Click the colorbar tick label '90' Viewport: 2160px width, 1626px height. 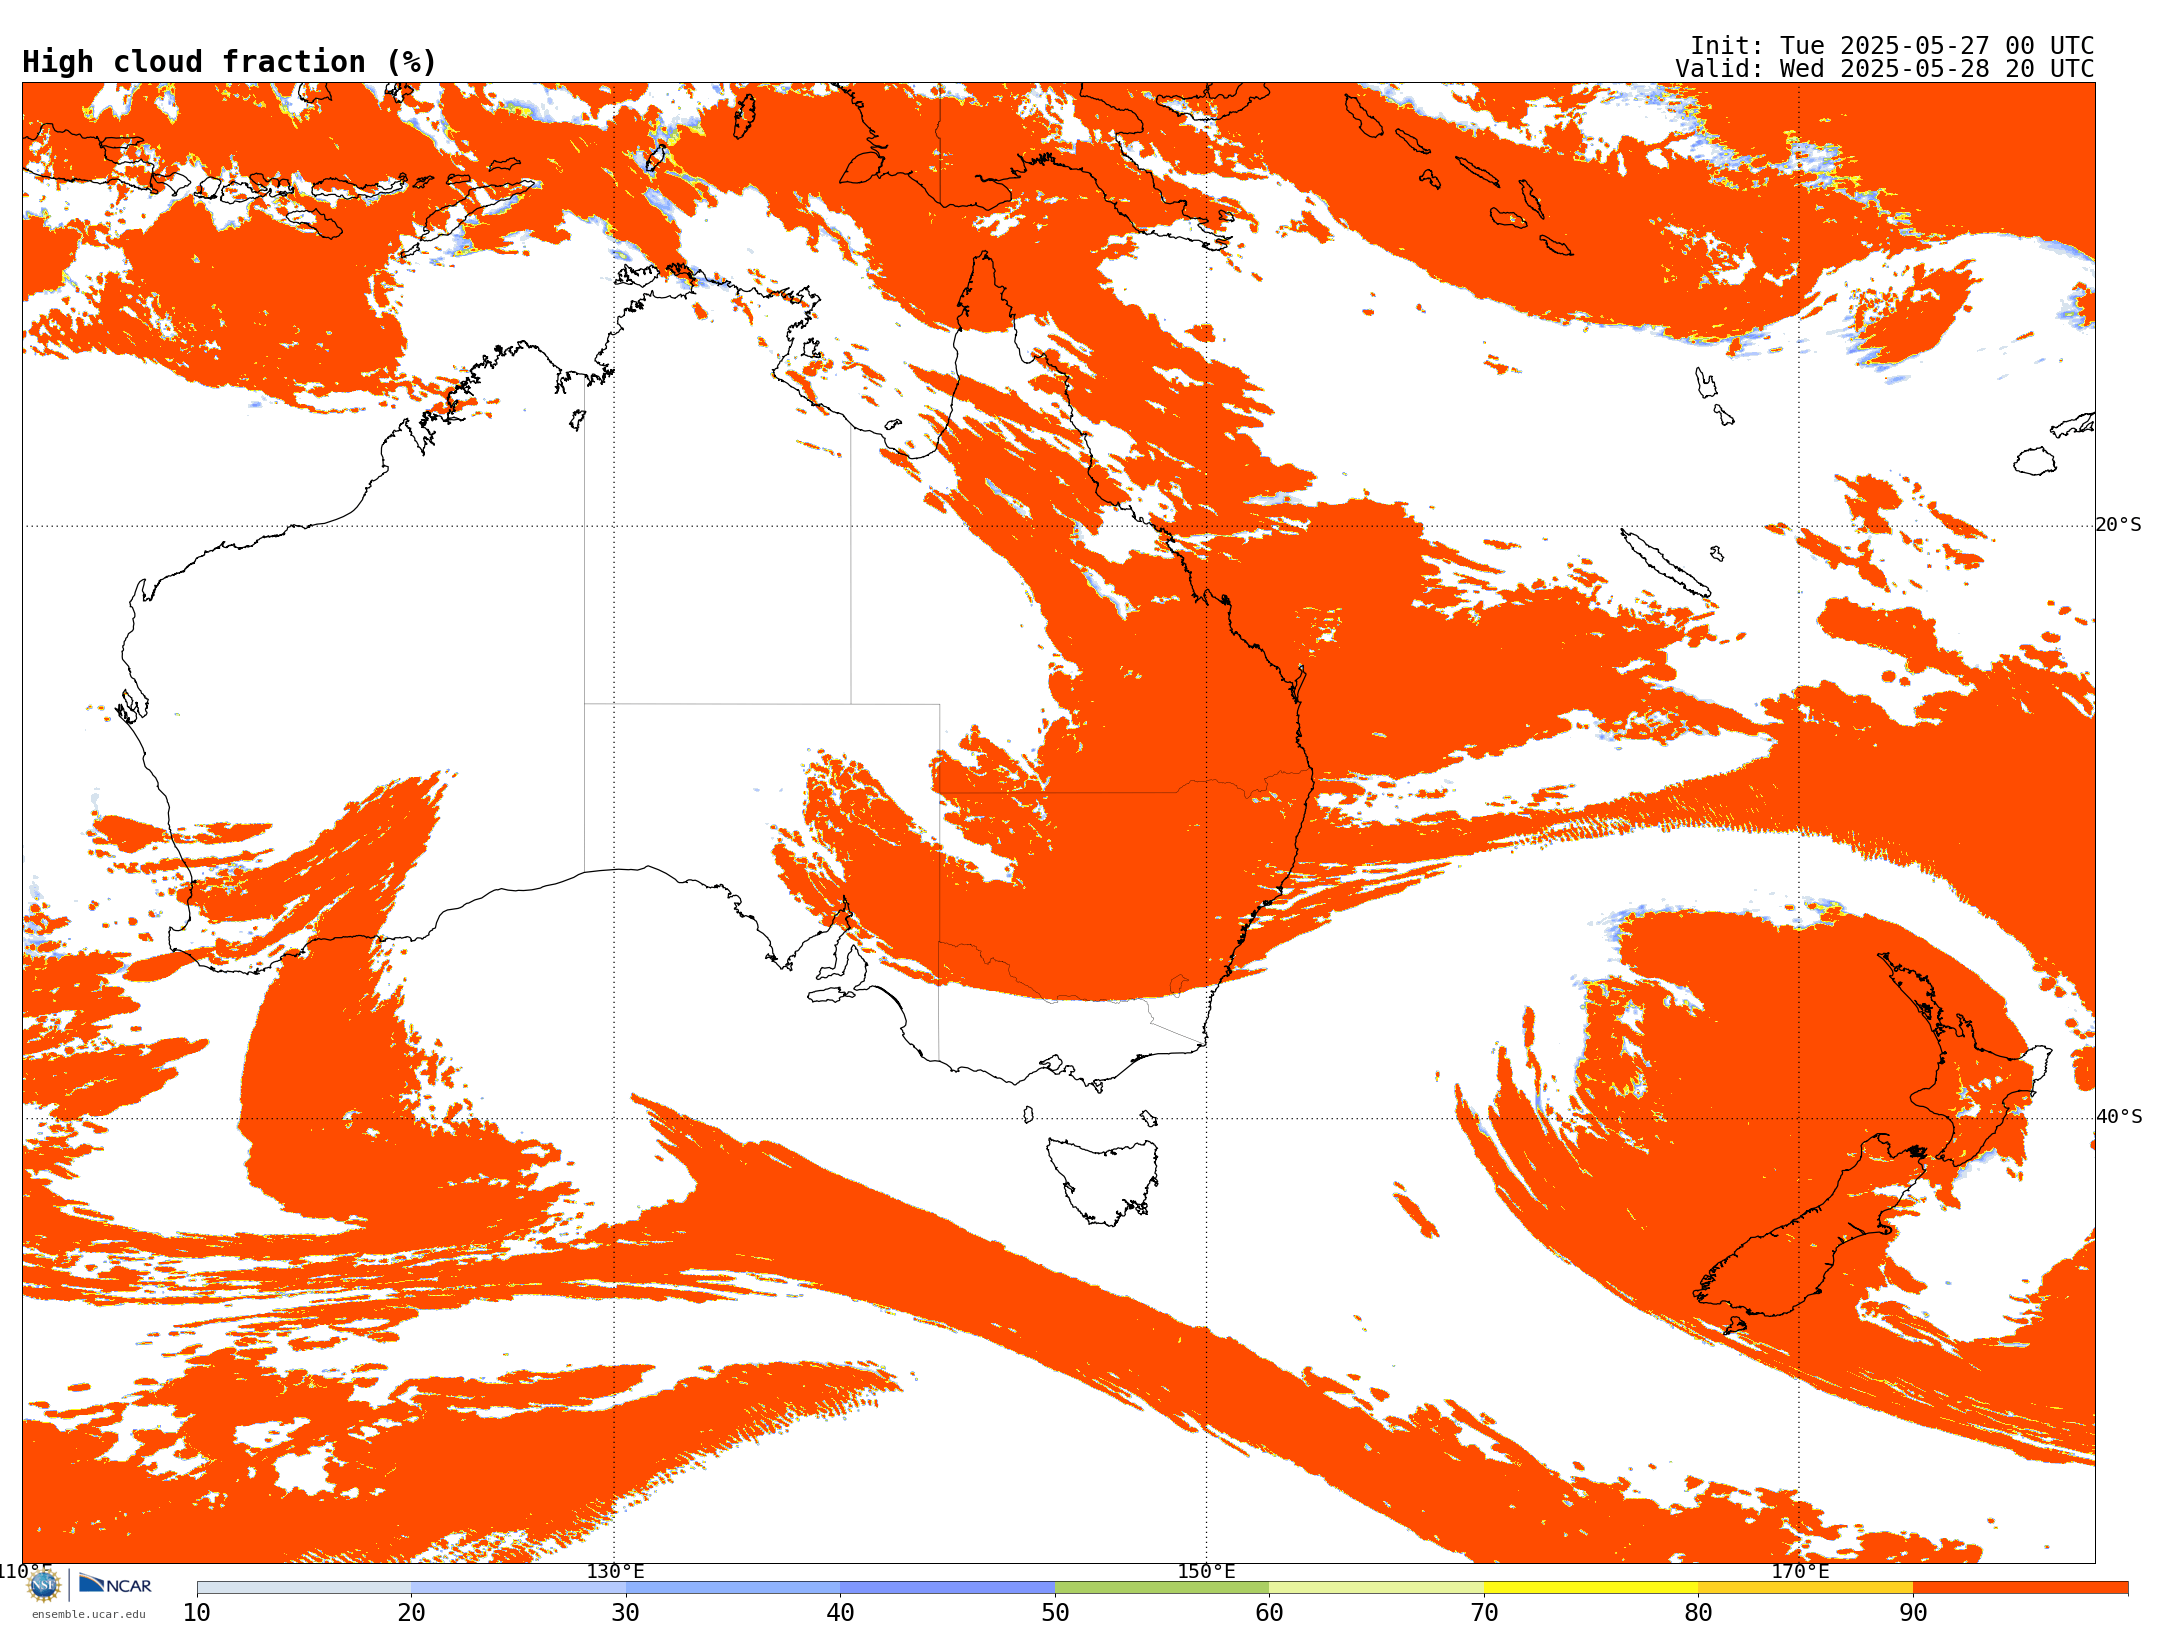coord(1913,1612)
